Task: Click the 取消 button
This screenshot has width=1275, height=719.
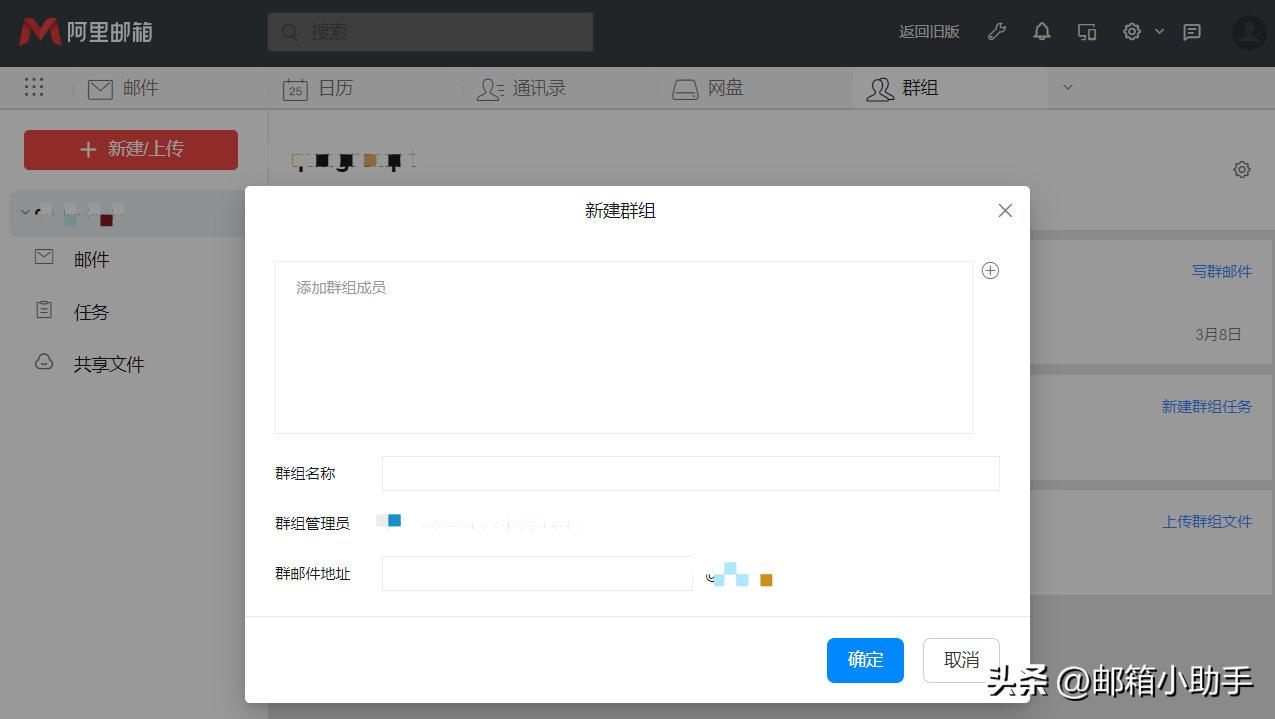Action: tap(961, 660)
